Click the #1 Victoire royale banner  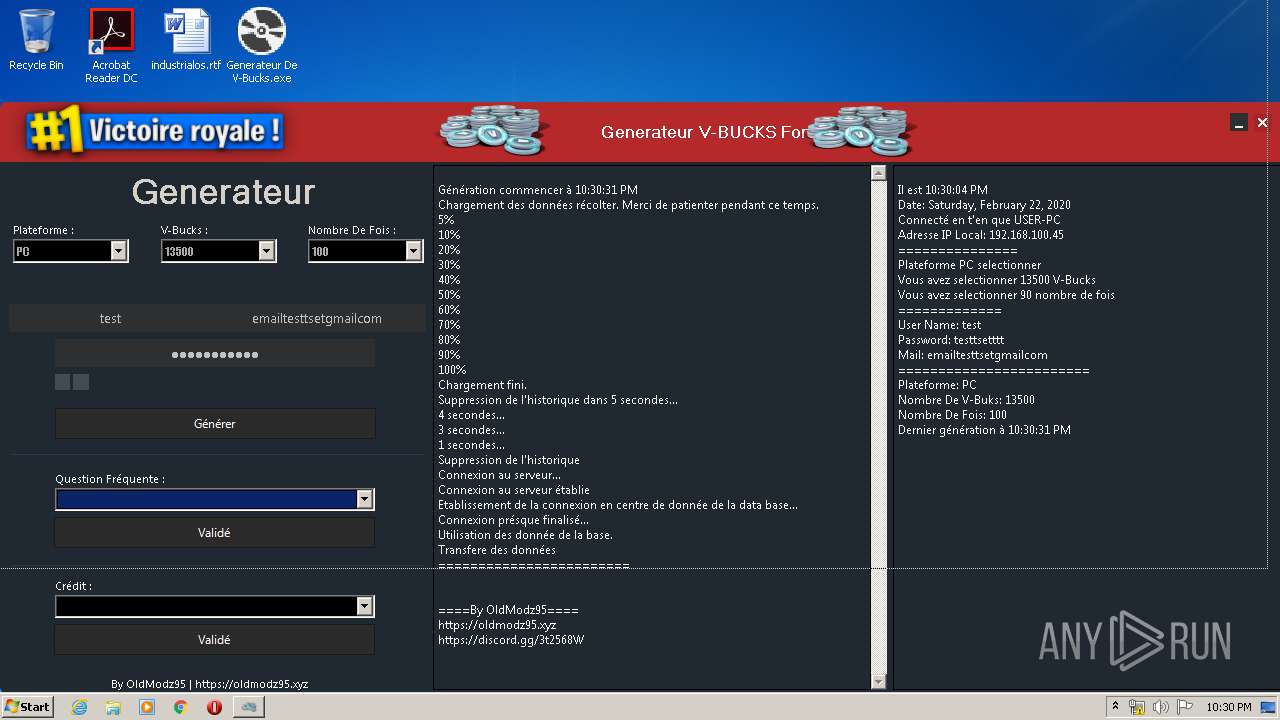[156, 131]
